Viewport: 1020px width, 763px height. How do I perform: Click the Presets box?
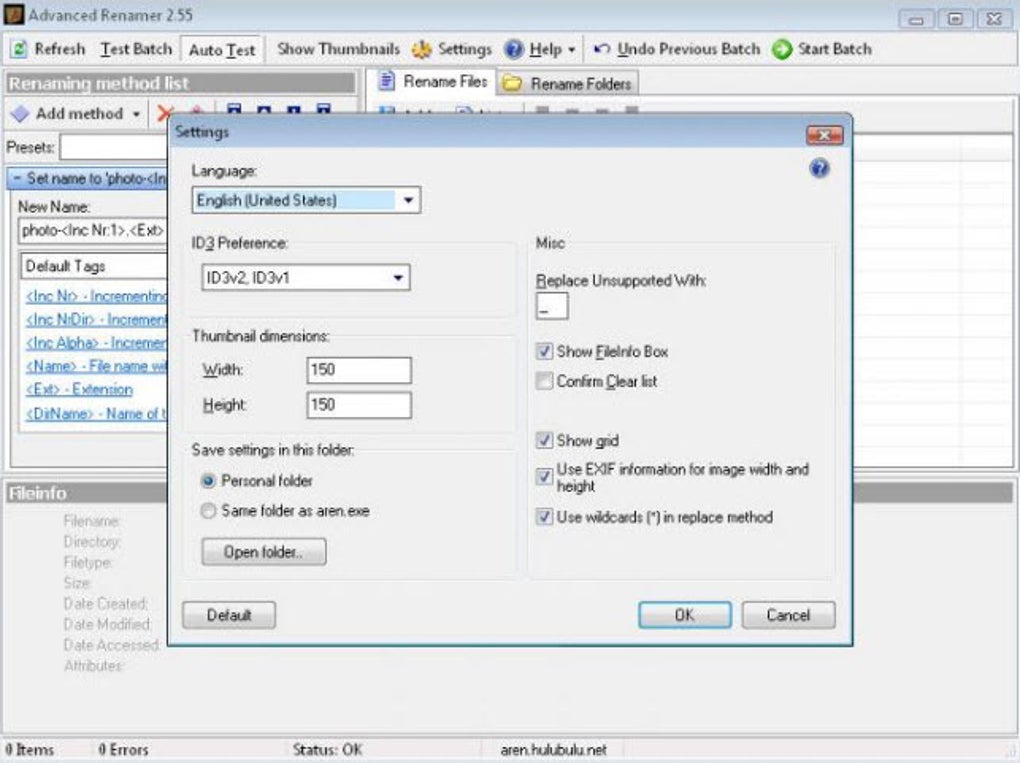click(x=113, y=147)
